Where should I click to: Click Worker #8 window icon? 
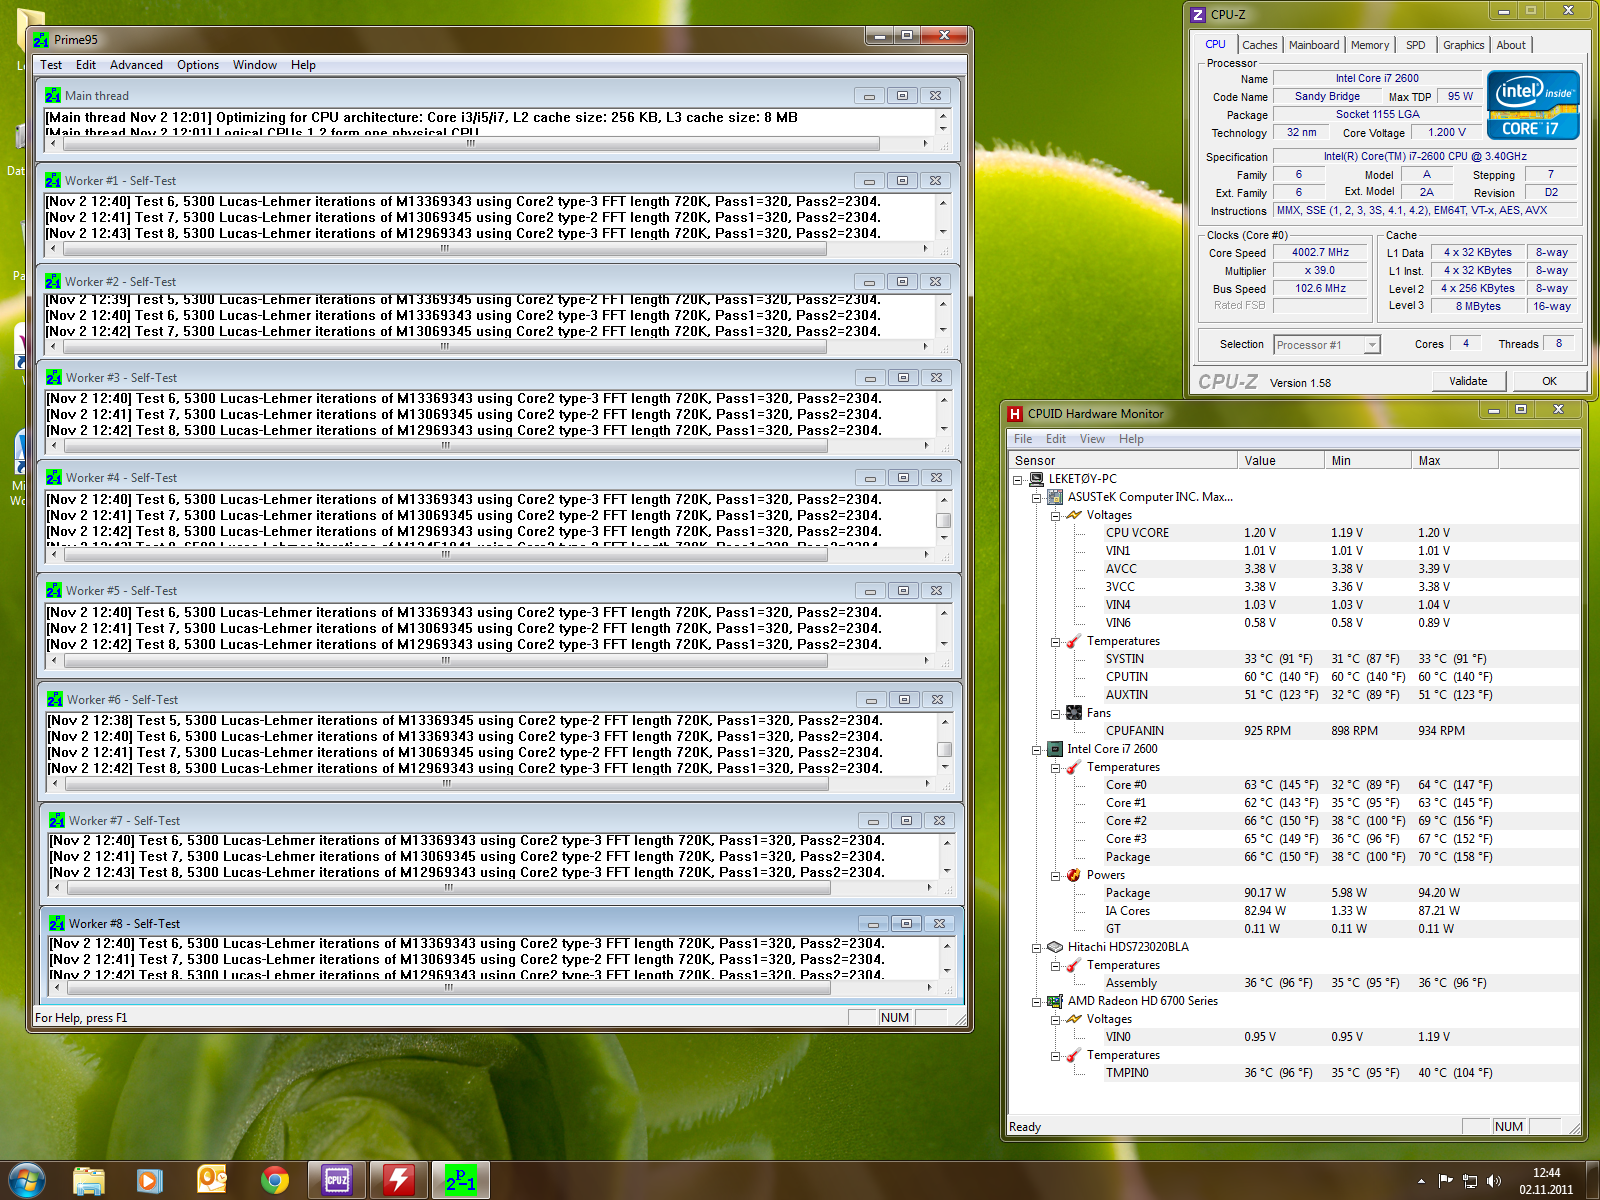pyautogui.click(x=57, y=924)
